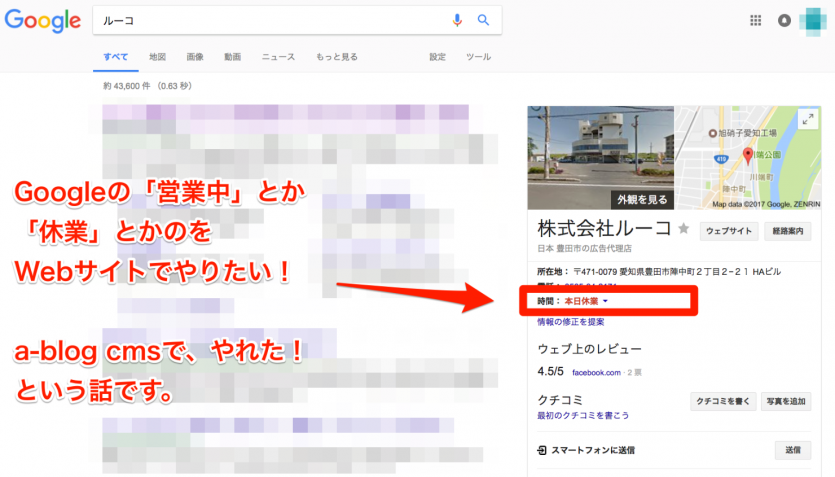Open the もっと見る menu

pyautogui.click(x=336, y=57)
